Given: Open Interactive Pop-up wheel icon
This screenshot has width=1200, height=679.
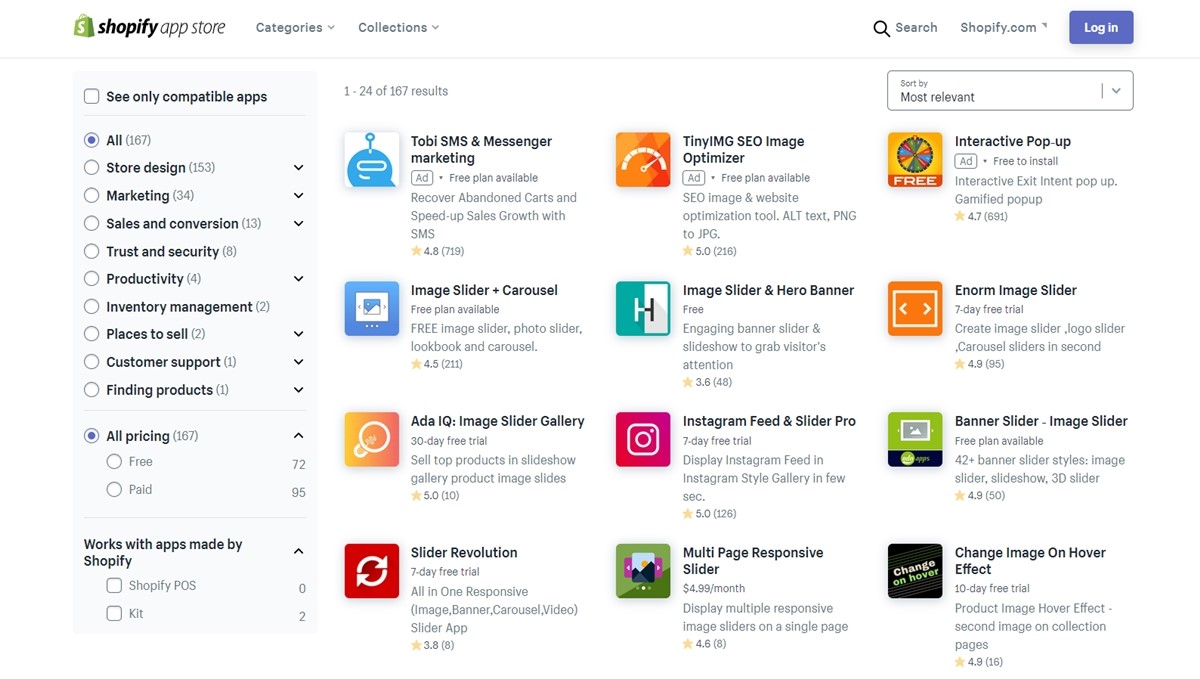Looking at the screenshot, I should (915, 160).
